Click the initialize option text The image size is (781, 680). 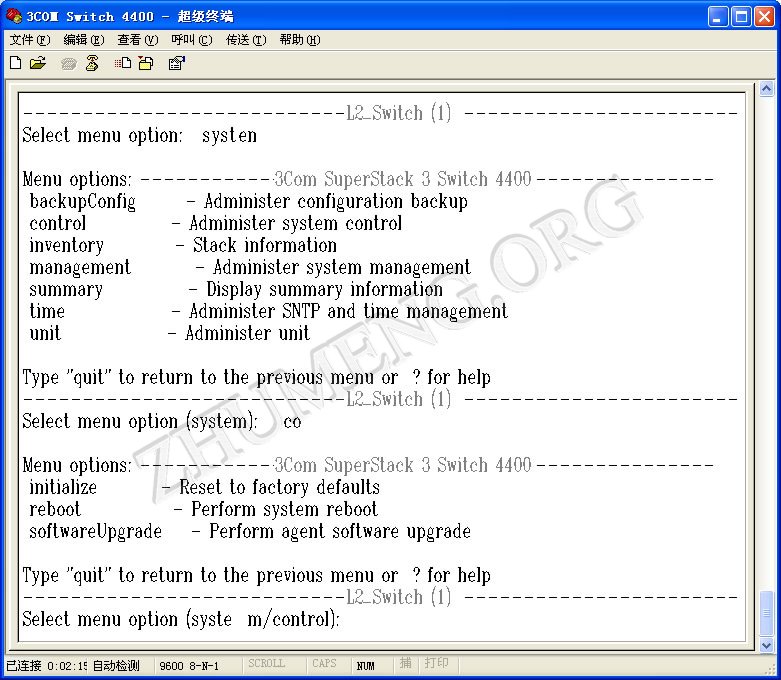[x=63, y=487]
